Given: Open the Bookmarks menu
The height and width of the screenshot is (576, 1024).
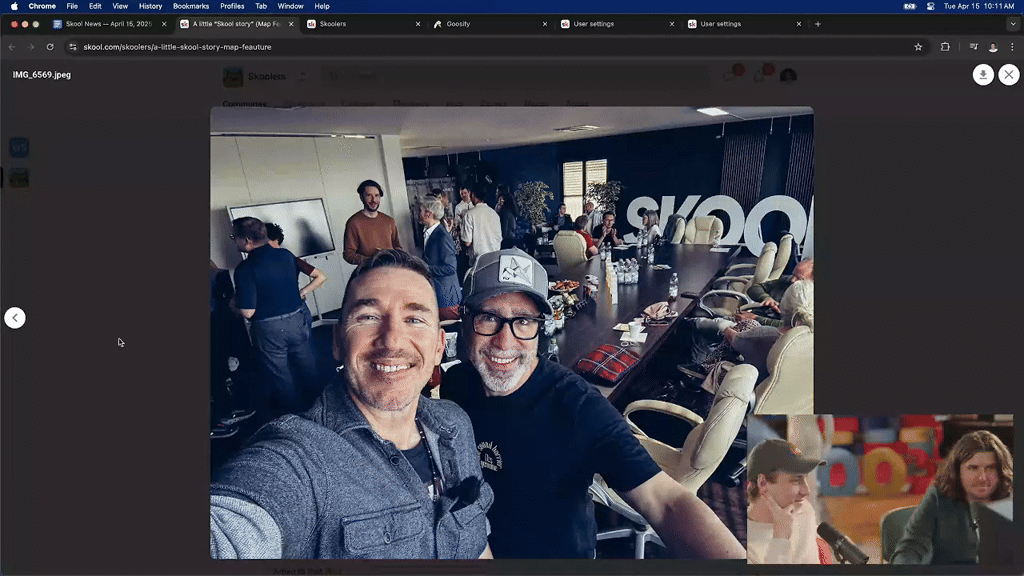Looking at the screenshot, I should [x=191, y=6].
